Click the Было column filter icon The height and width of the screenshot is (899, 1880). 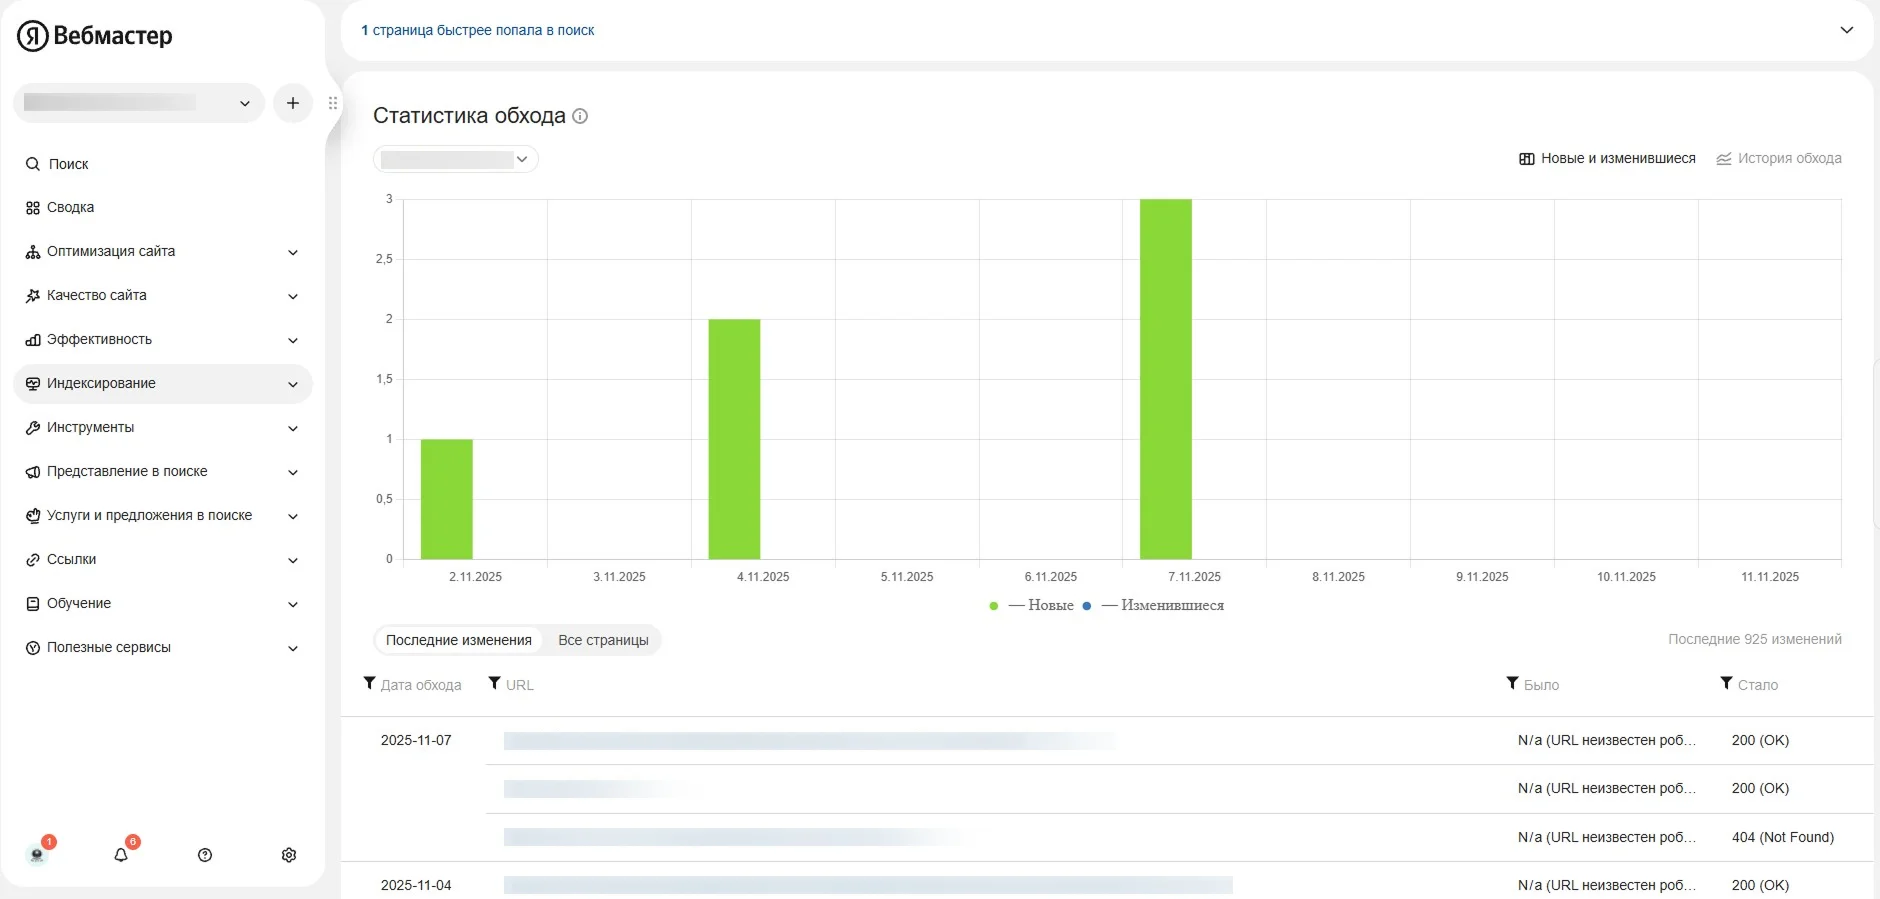(1512, 684)
